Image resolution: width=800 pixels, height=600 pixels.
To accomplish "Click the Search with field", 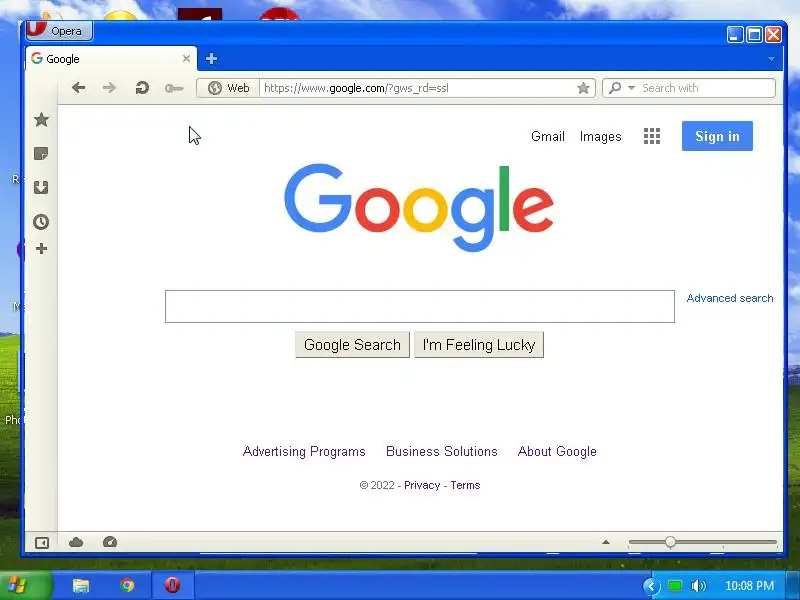I will coord(707,88).
